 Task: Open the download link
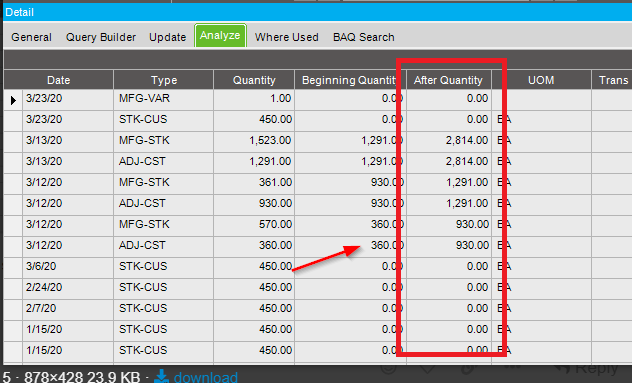206,377
